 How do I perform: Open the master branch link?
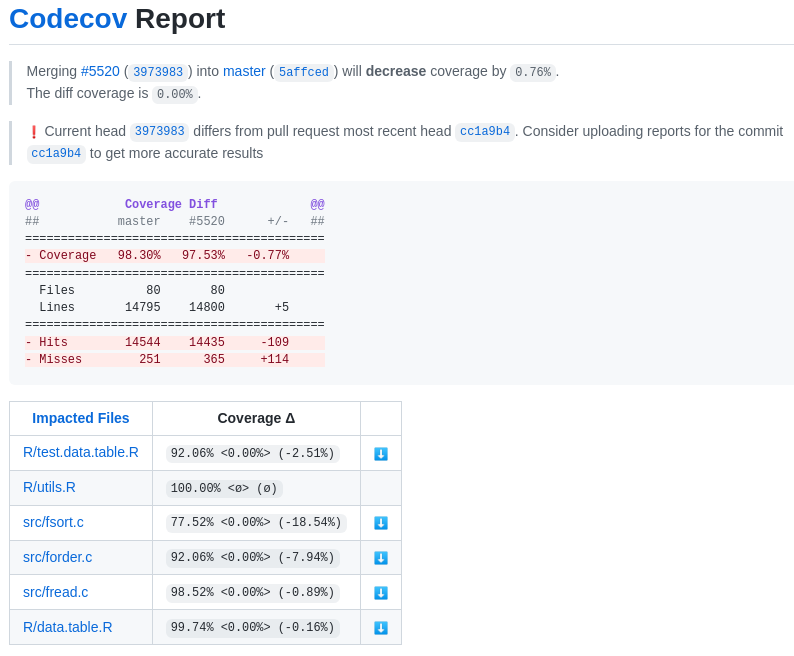tap(244, 71)
